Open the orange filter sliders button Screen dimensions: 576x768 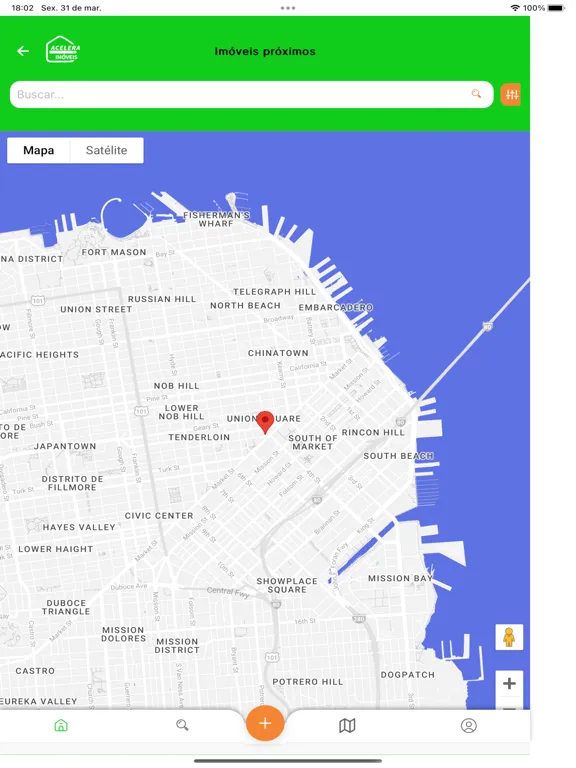click(511, 95)
